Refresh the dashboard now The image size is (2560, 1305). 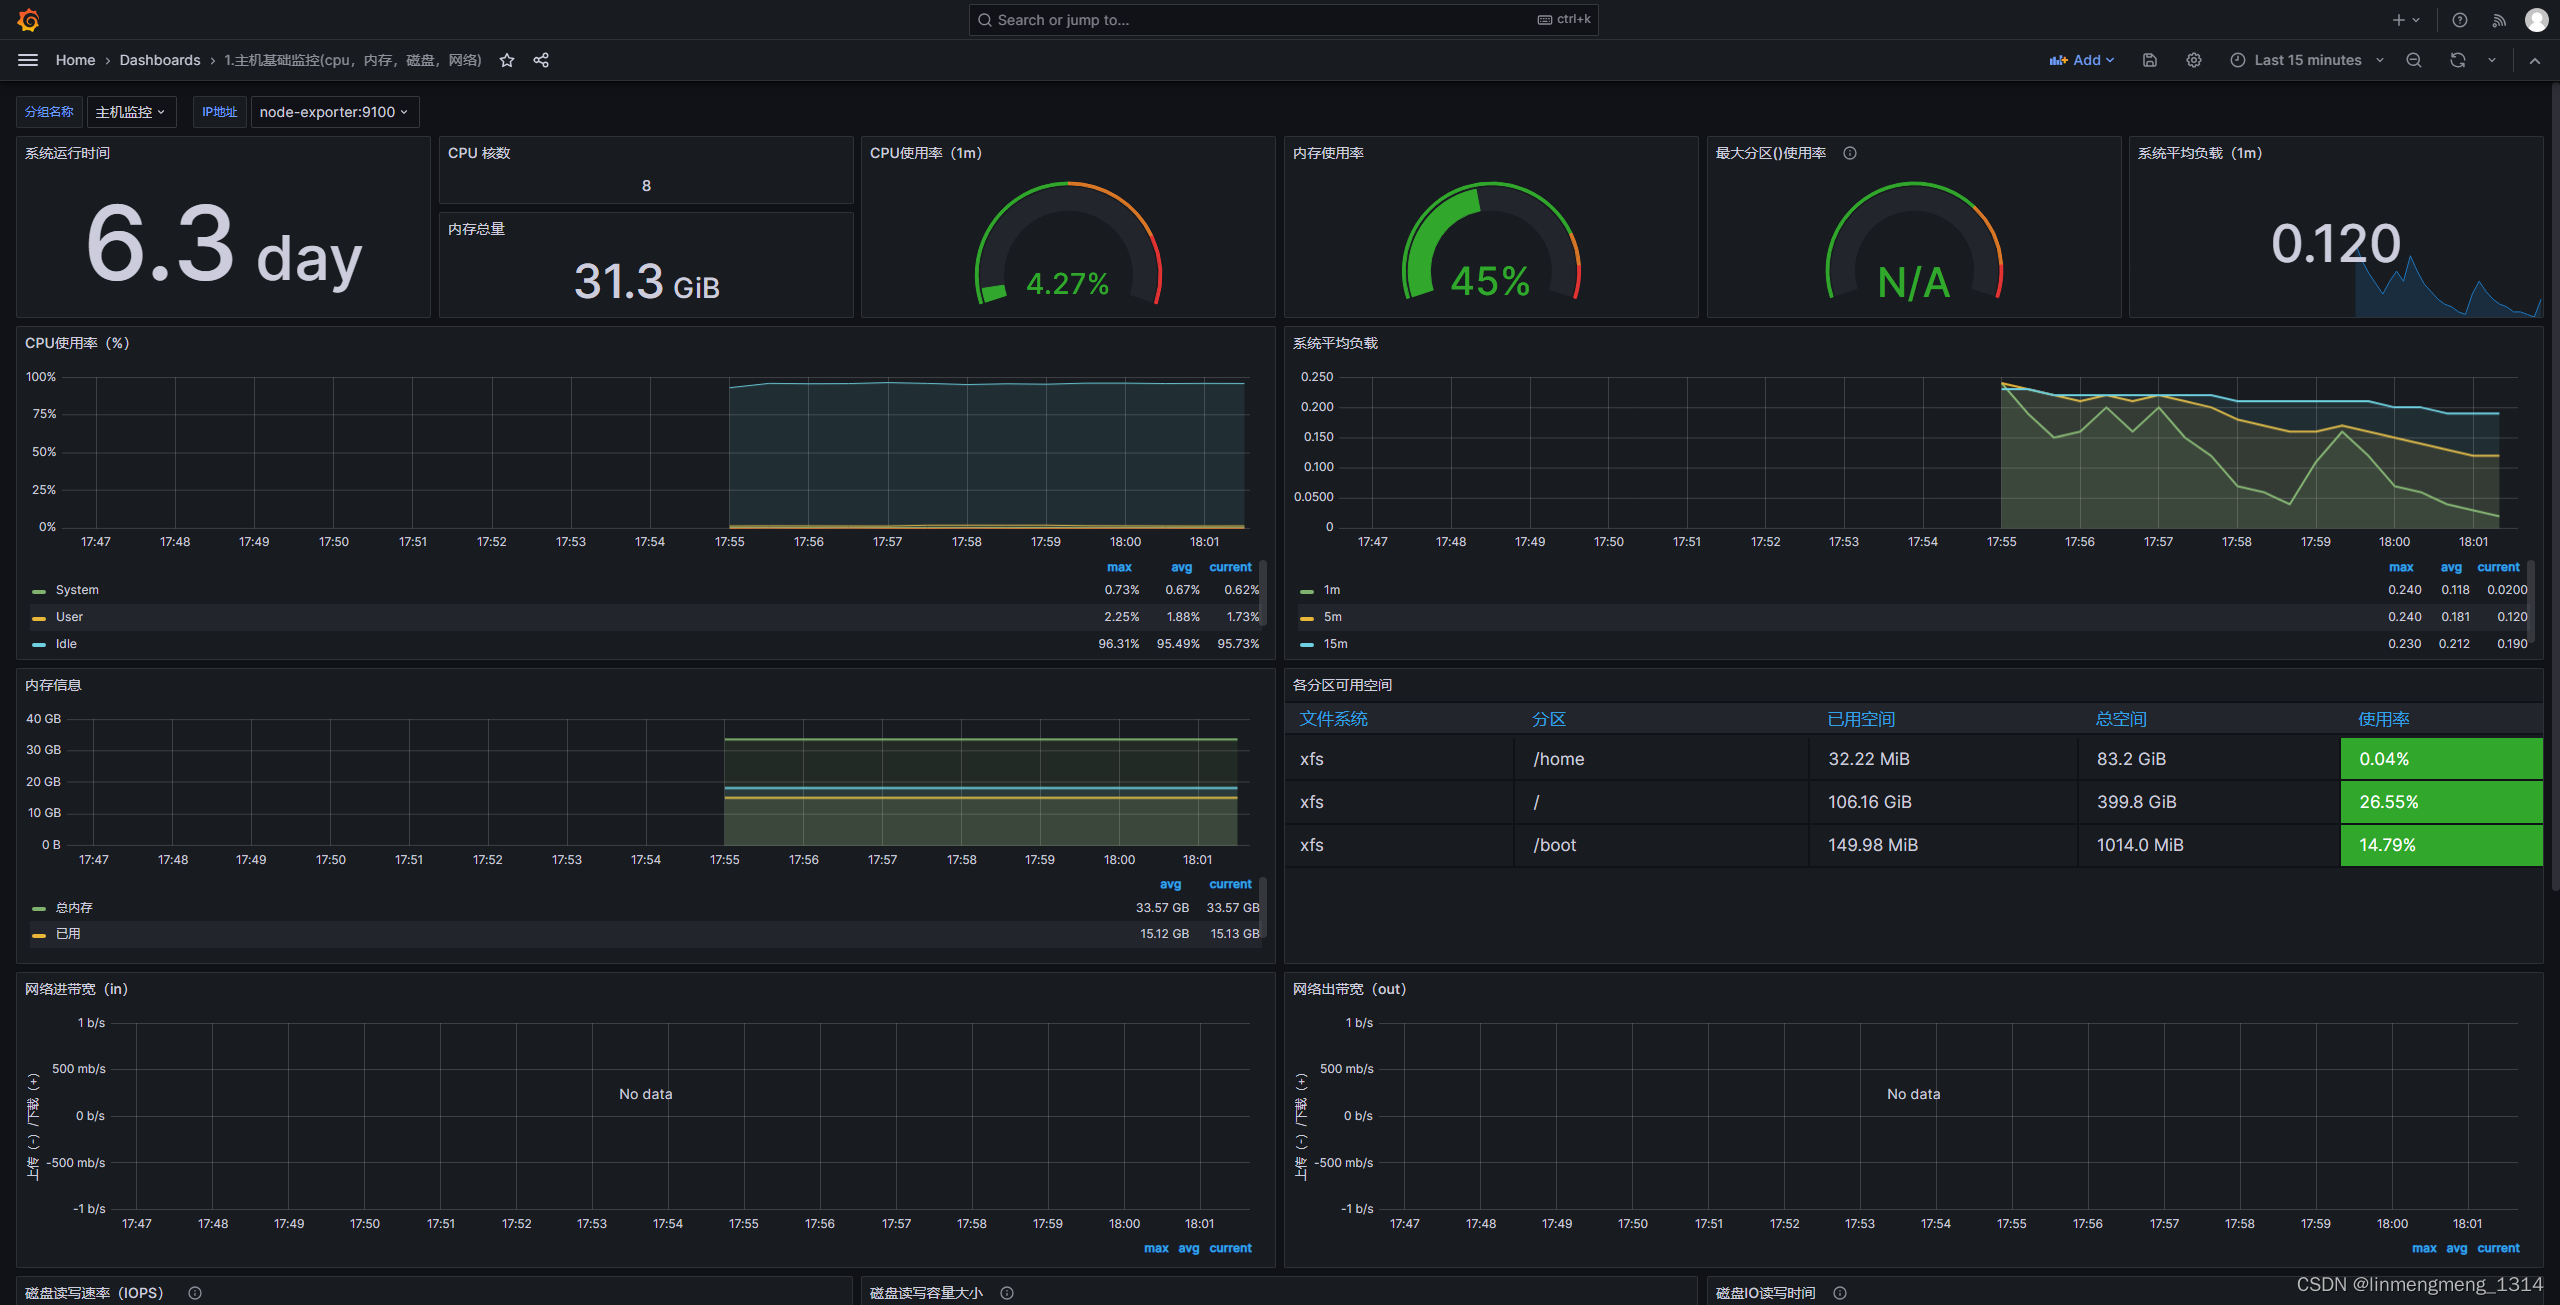(2458, 60)
